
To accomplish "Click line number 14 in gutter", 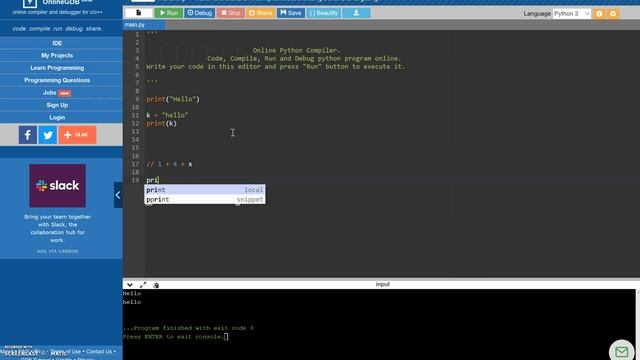I will 136,140.
